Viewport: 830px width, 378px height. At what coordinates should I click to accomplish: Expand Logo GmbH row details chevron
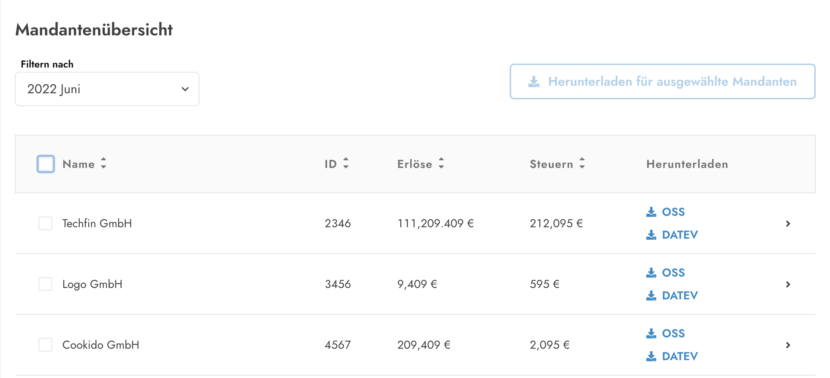[788, 284]
